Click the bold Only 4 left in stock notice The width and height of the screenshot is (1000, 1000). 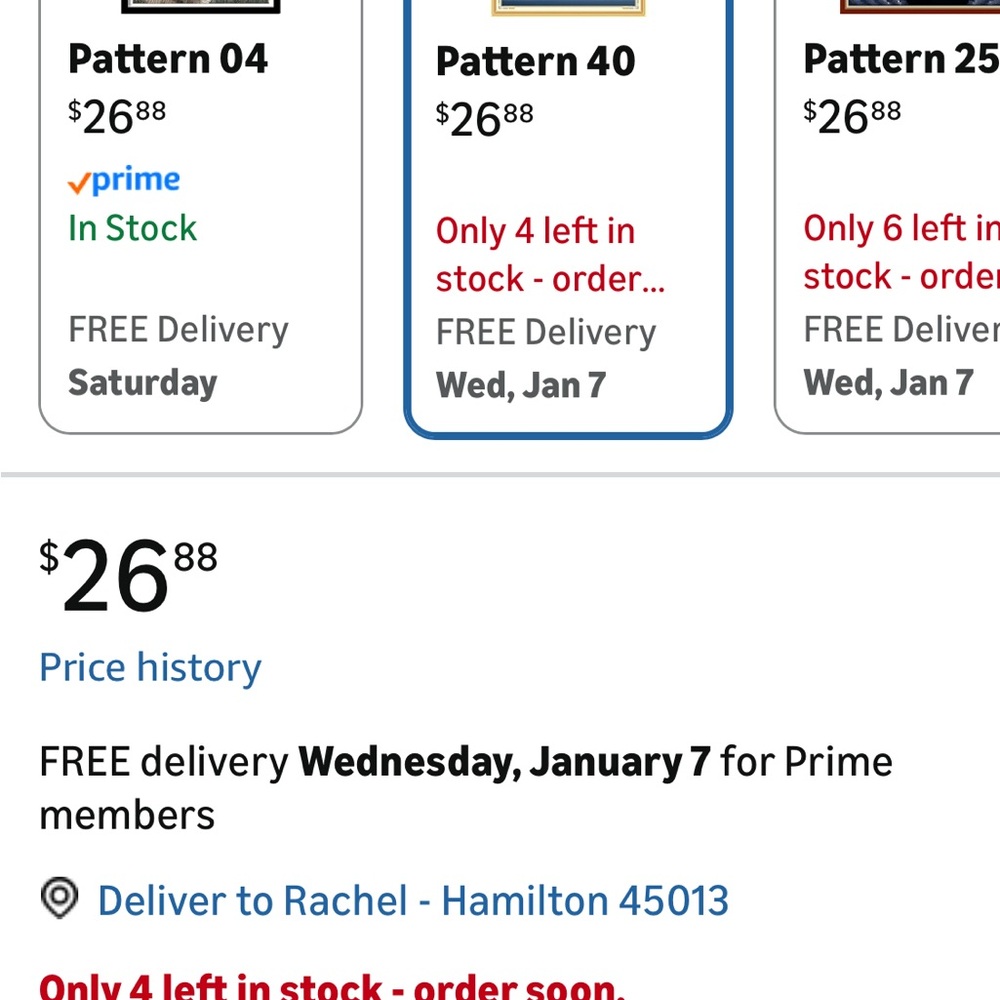point(332,986)
